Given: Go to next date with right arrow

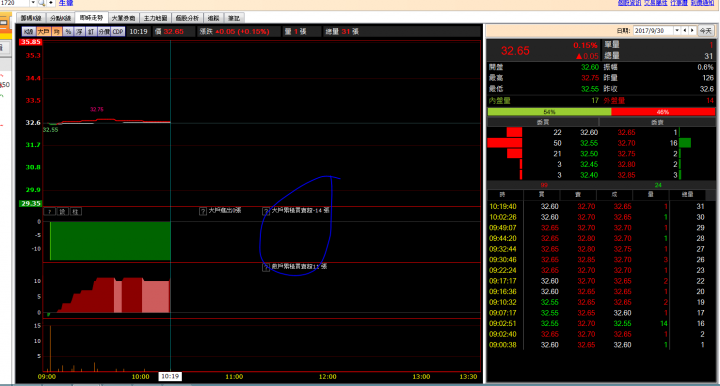Looking at the screenshot, I should coord(692,31).
